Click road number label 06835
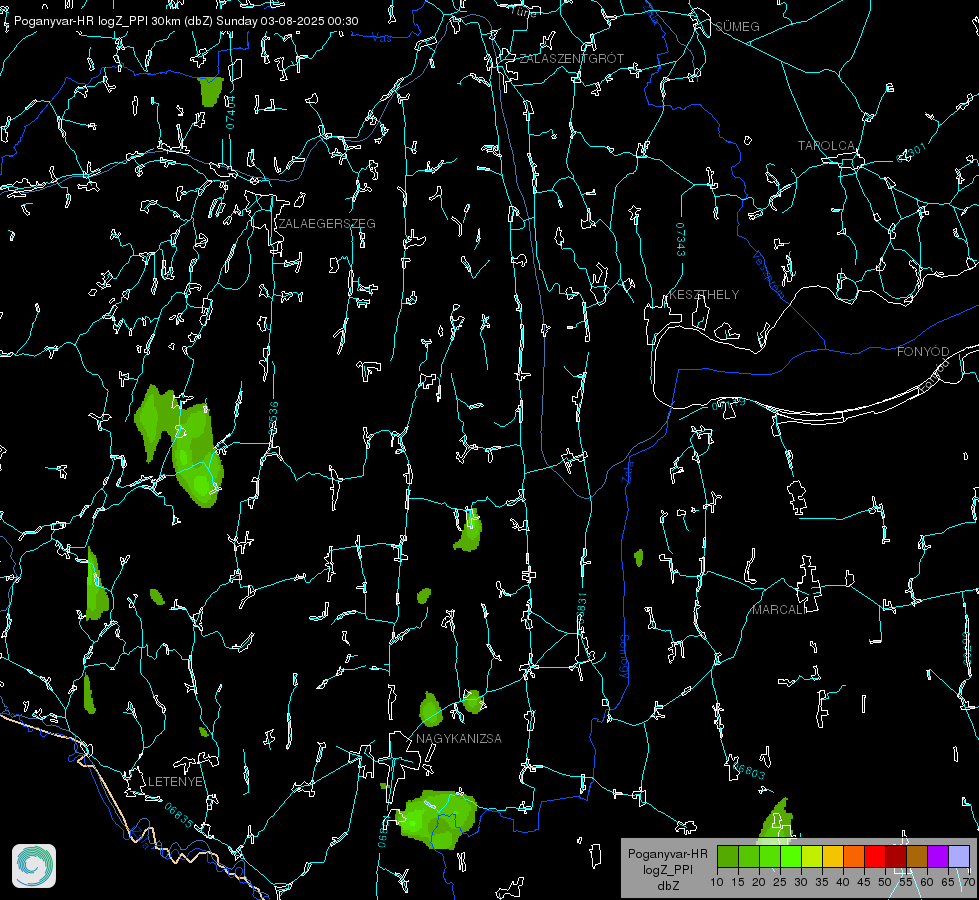 pyautogui.click(x=179, y=816)
